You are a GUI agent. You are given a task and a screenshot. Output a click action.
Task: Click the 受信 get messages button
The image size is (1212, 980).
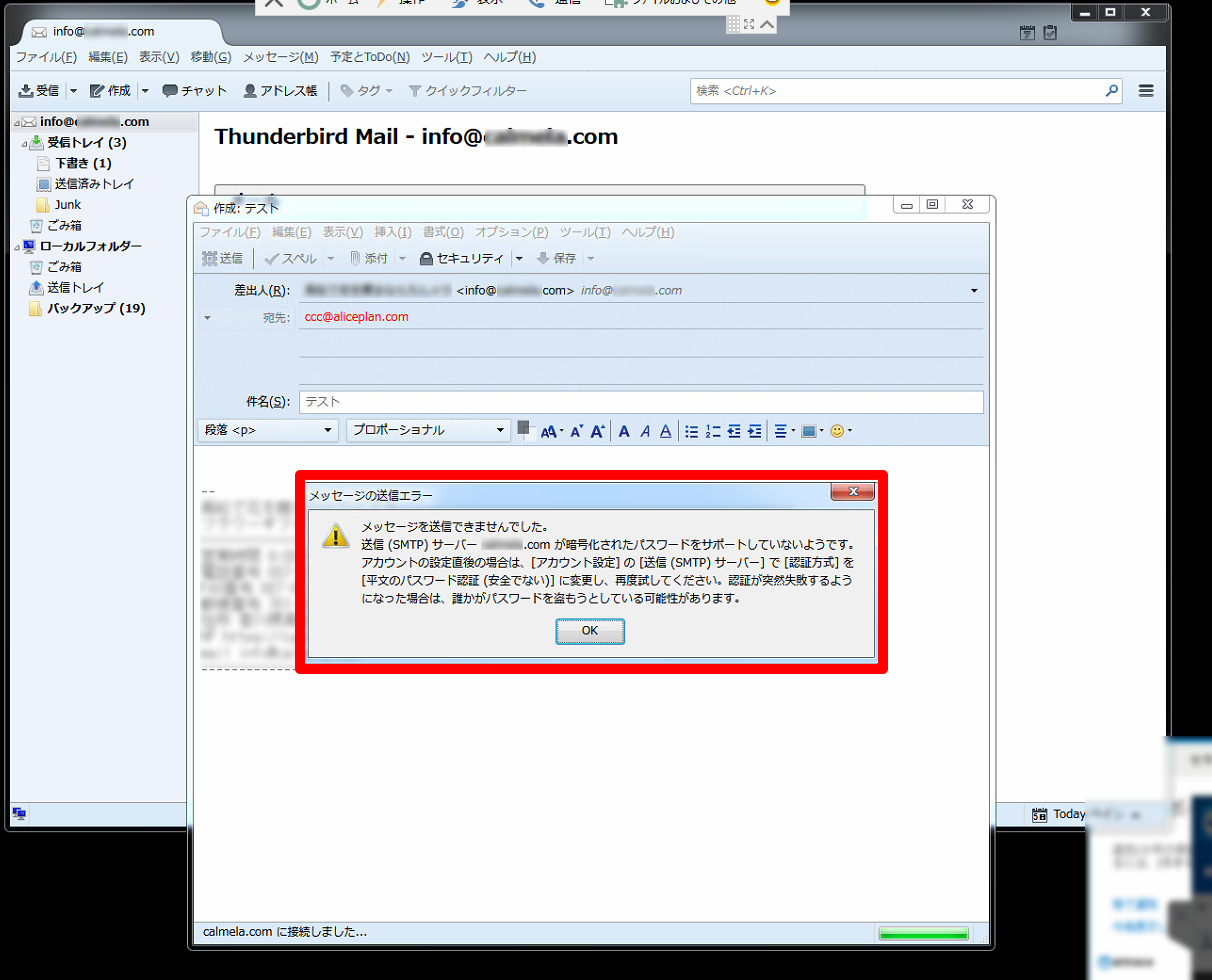pos(40,91)
